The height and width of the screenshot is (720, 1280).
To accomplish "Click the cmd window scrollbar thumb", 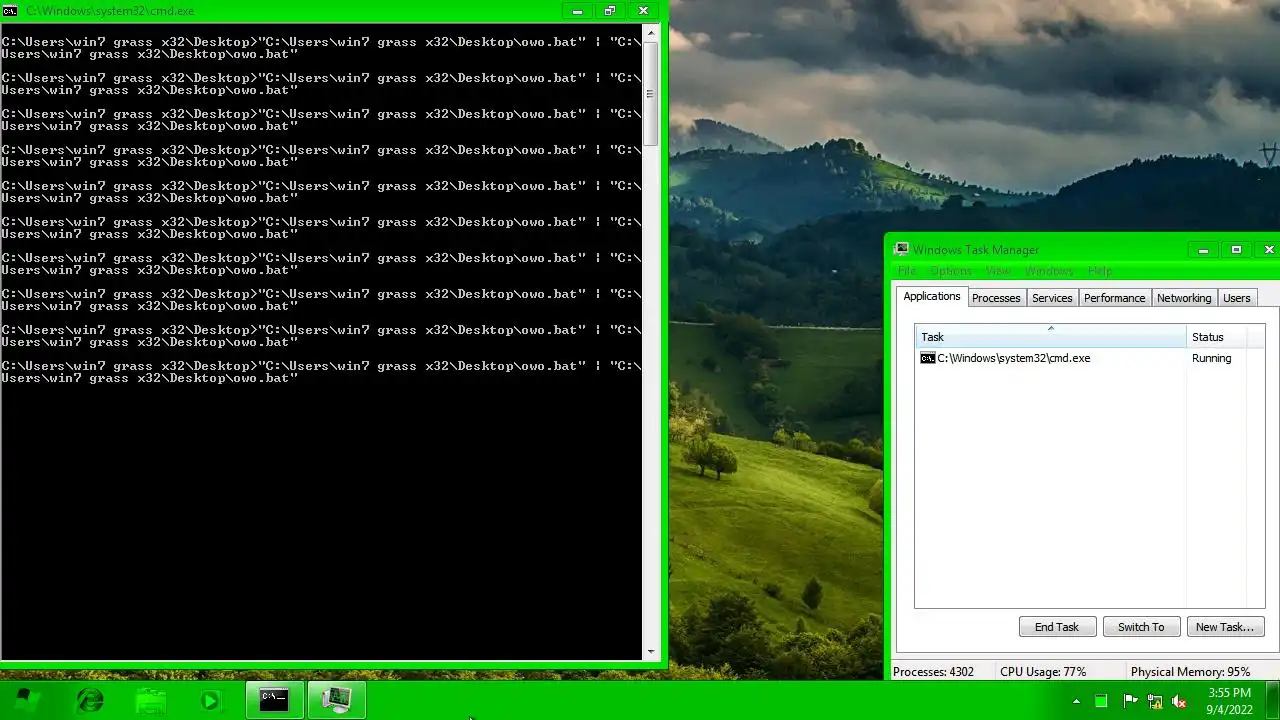I will point(651,94).
